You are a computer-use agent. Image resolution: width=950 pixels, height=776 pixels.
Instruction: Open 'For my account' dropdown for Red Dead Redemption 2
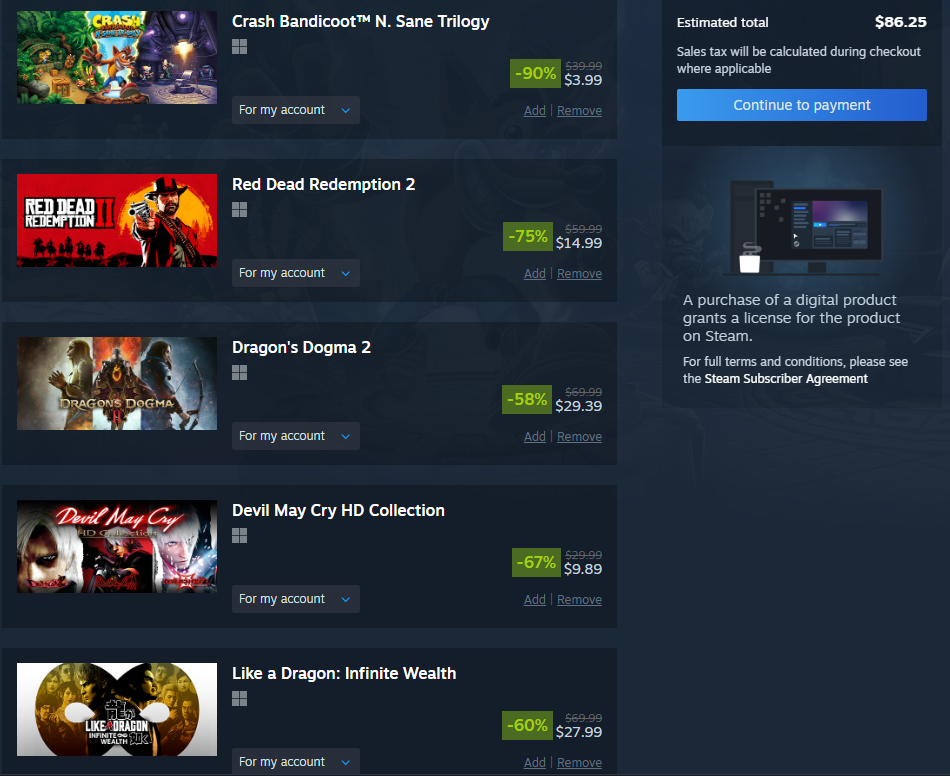tap(296, 273)
